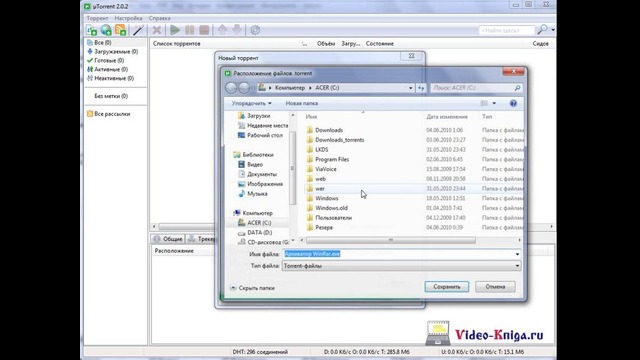This screenshot has width=640, height=360.
Task: Click Pause torrent icon in toolbar
Action: [x=189, y=30]
